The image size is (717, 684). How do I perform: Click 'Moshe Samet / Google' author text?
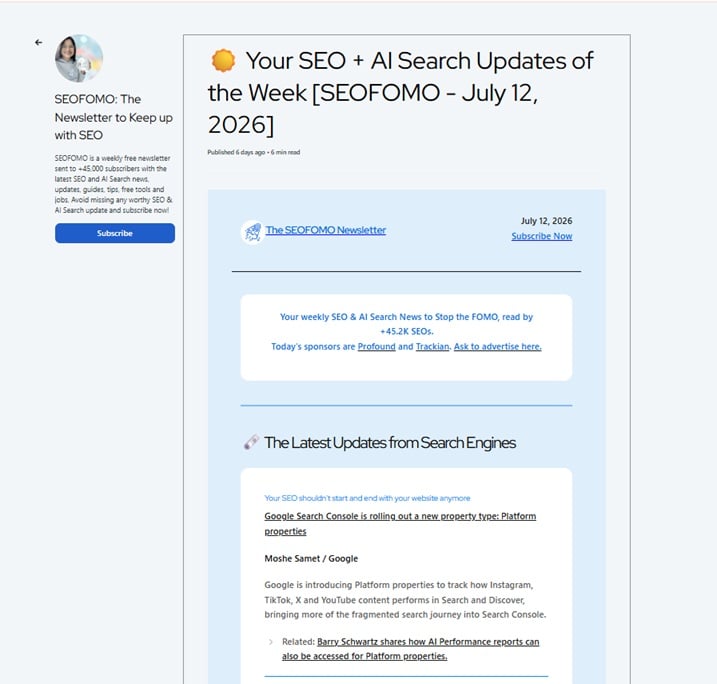(311, 558)
